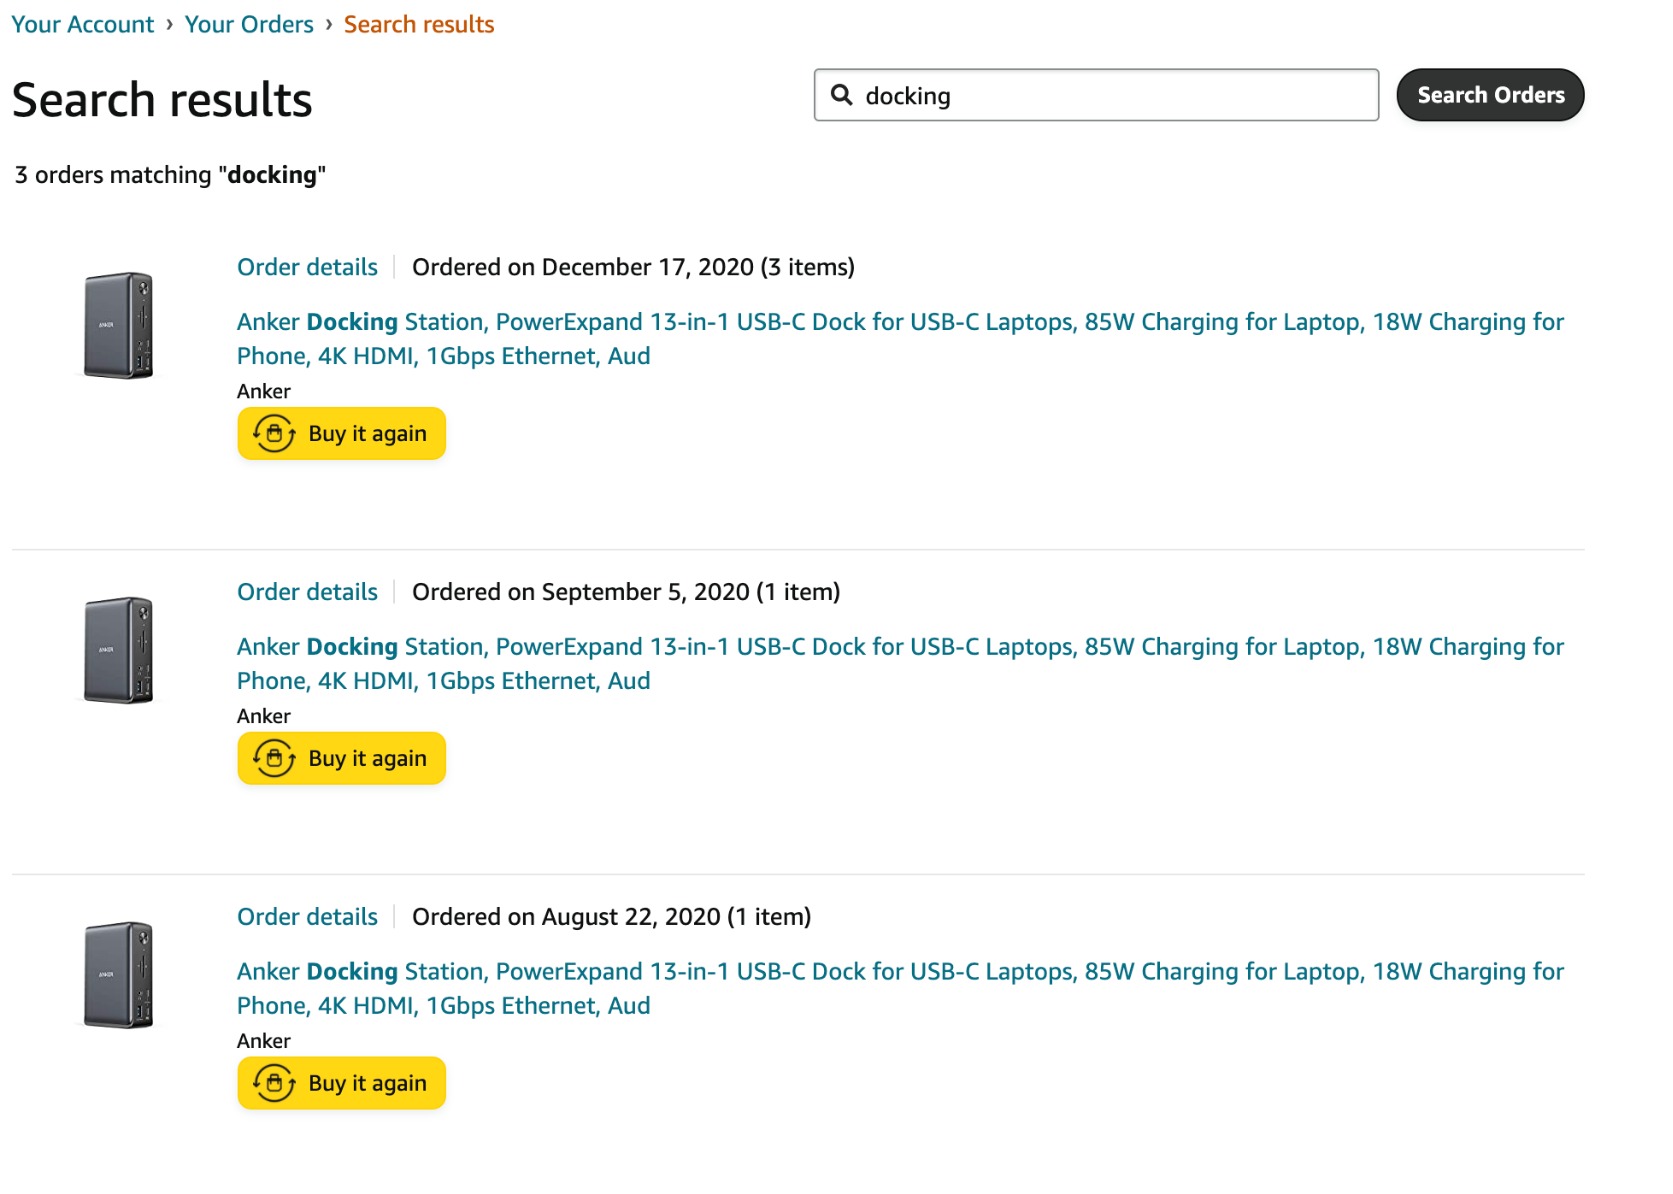The height and width of the screenshot is (1194, 1673).
Task: Open August 22 order's product thumbnail
Action: point(119,976)
